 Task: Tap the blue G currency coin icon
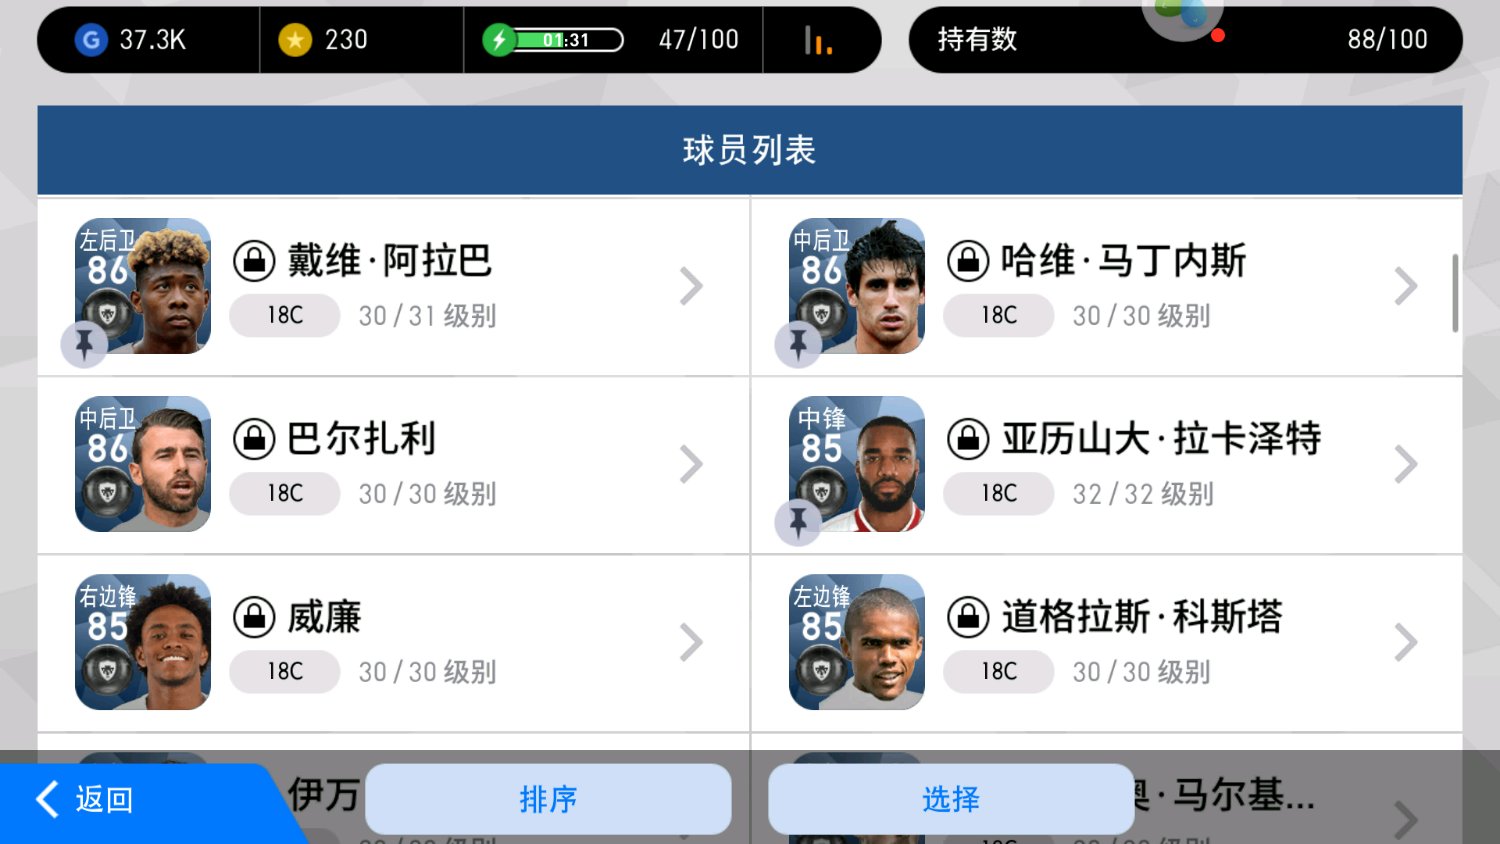91,40
